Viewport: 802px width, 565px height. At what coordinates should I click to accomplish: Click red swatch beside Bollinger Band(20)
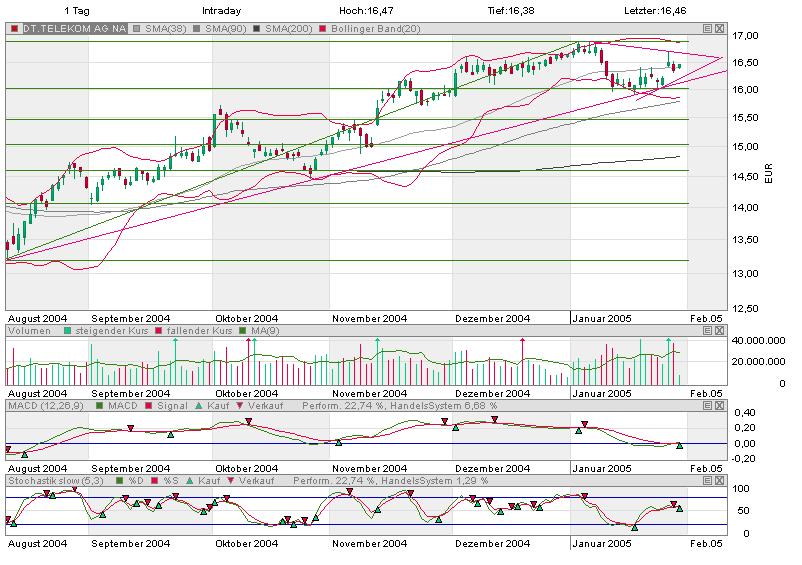(323, 29)
